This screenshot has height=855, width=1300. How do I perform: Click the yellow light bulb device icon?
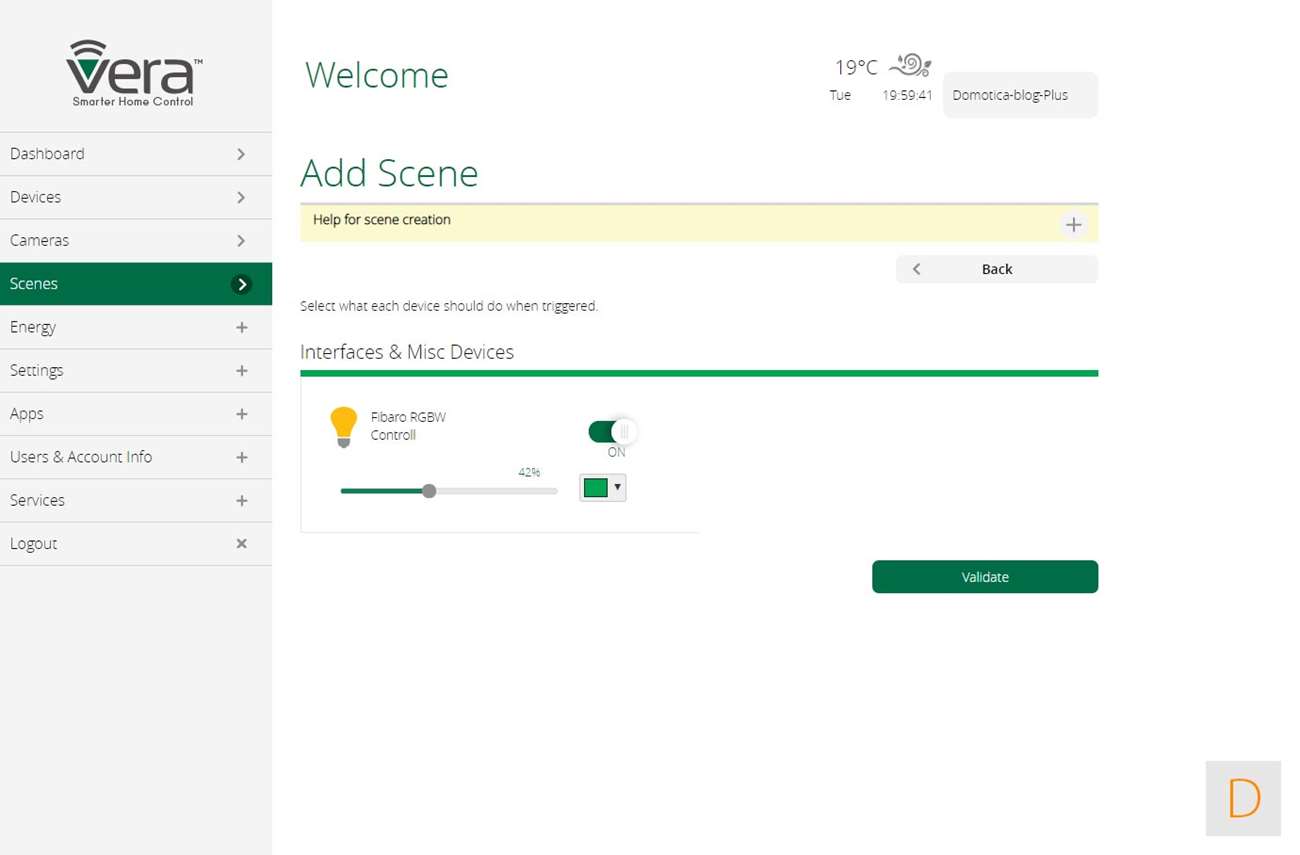343,426
